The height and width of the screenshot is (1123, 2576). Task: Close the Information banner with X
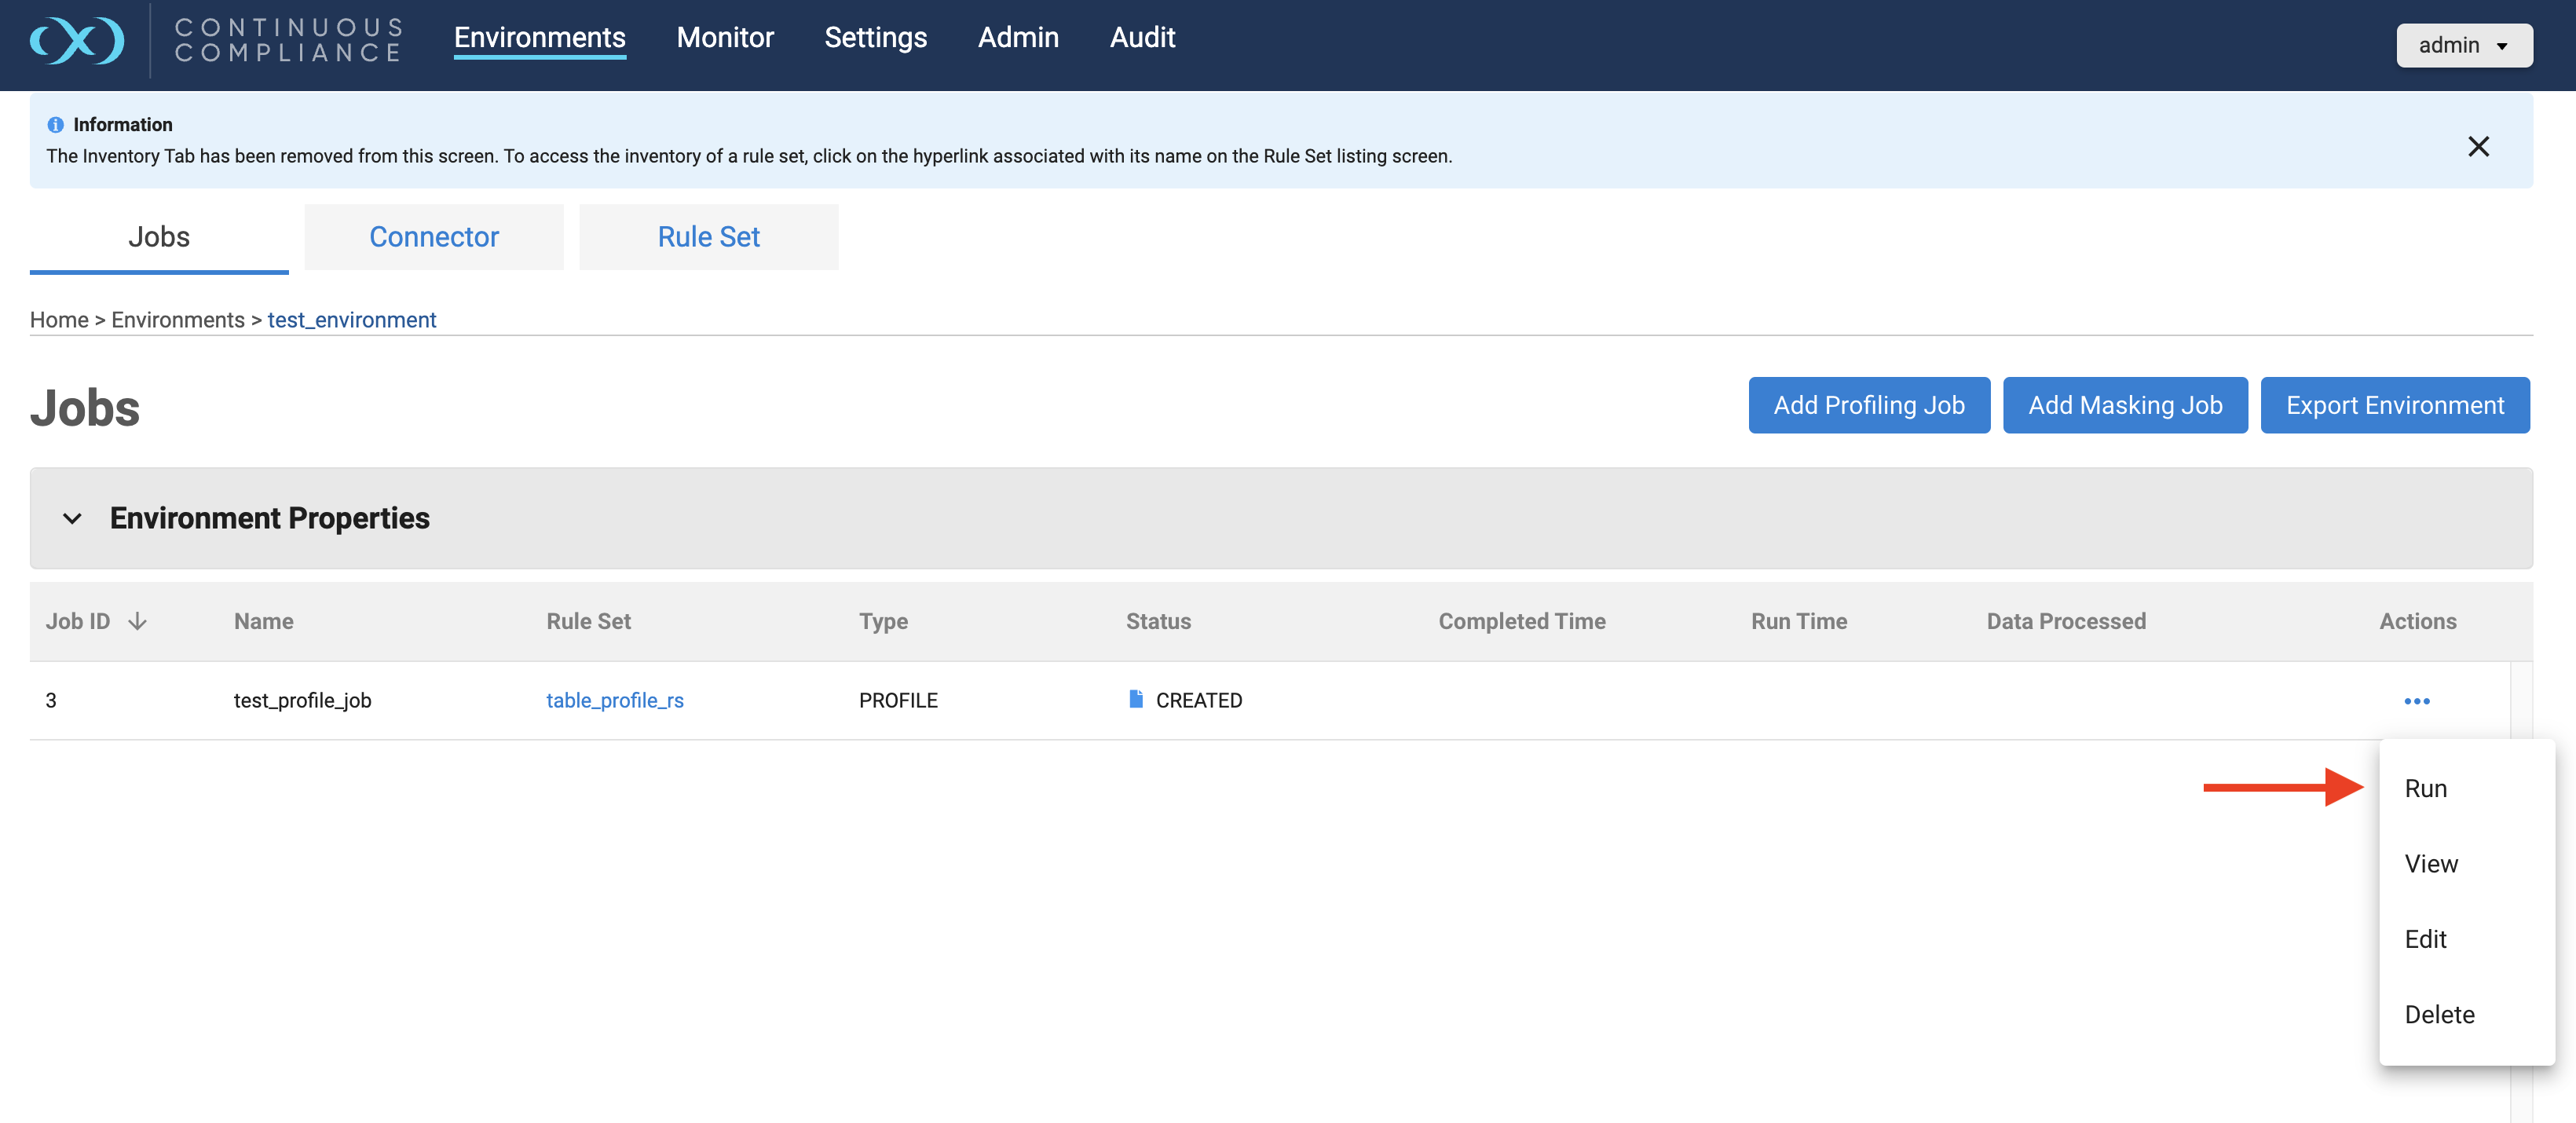point(2477,147)
